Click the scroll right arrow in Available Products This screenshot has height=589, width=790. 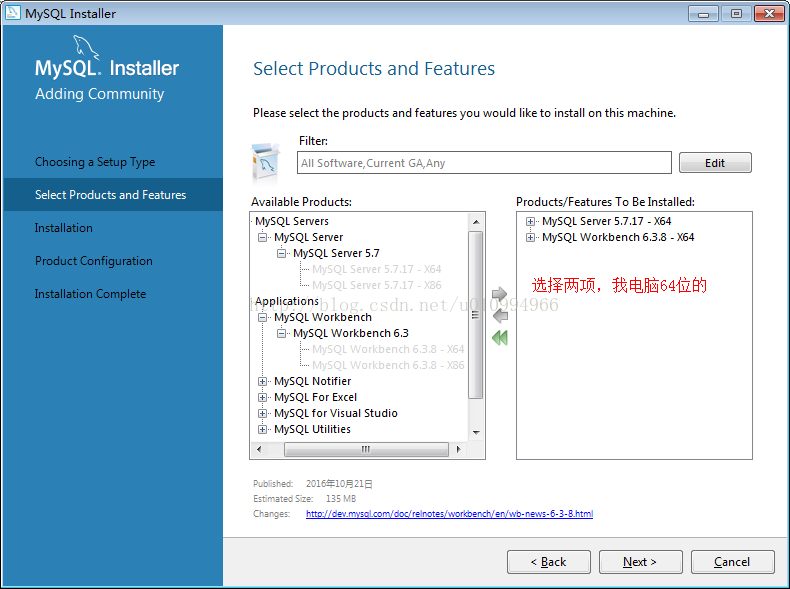click(458, 449)
